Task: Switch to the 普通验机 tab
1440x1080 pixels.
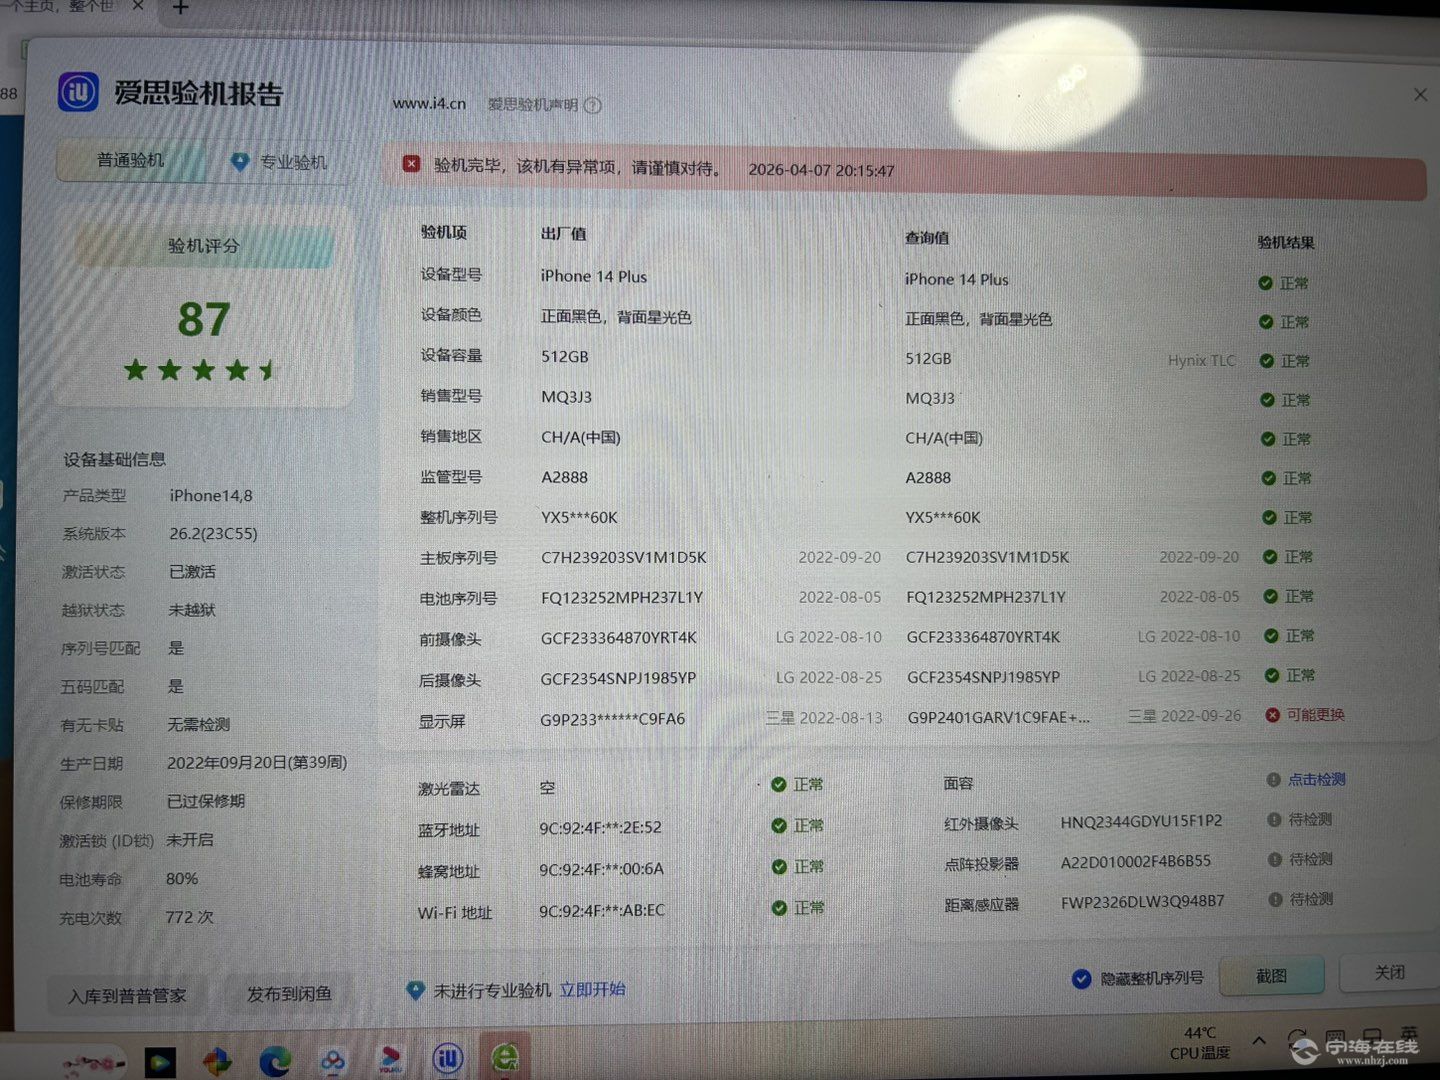Action: [x=130, y=161]
